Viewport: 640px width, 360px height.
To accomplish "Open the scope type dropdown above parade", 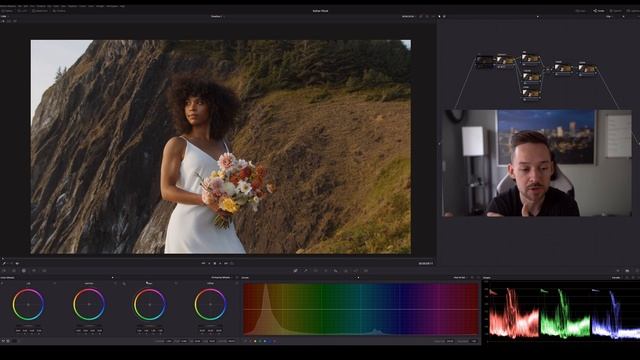I will click(616, 278).
